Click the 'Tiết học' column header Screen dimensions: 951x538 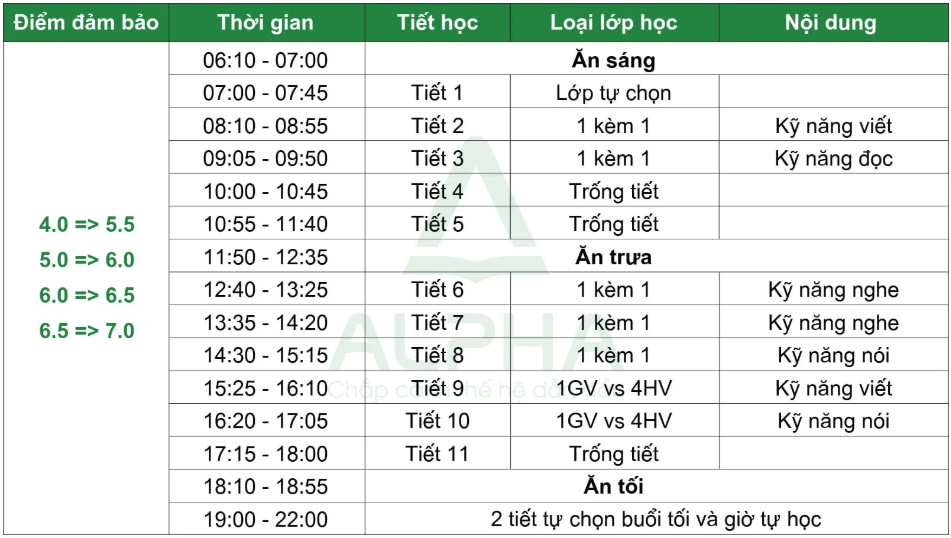coord(437,22)
